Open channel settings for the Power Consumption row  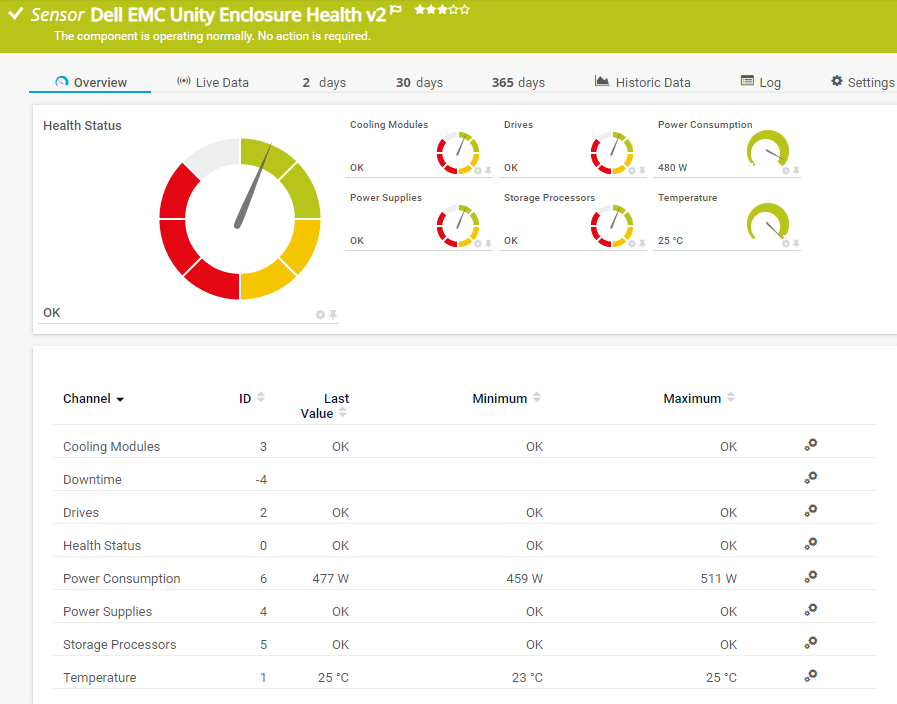point(811,577)
